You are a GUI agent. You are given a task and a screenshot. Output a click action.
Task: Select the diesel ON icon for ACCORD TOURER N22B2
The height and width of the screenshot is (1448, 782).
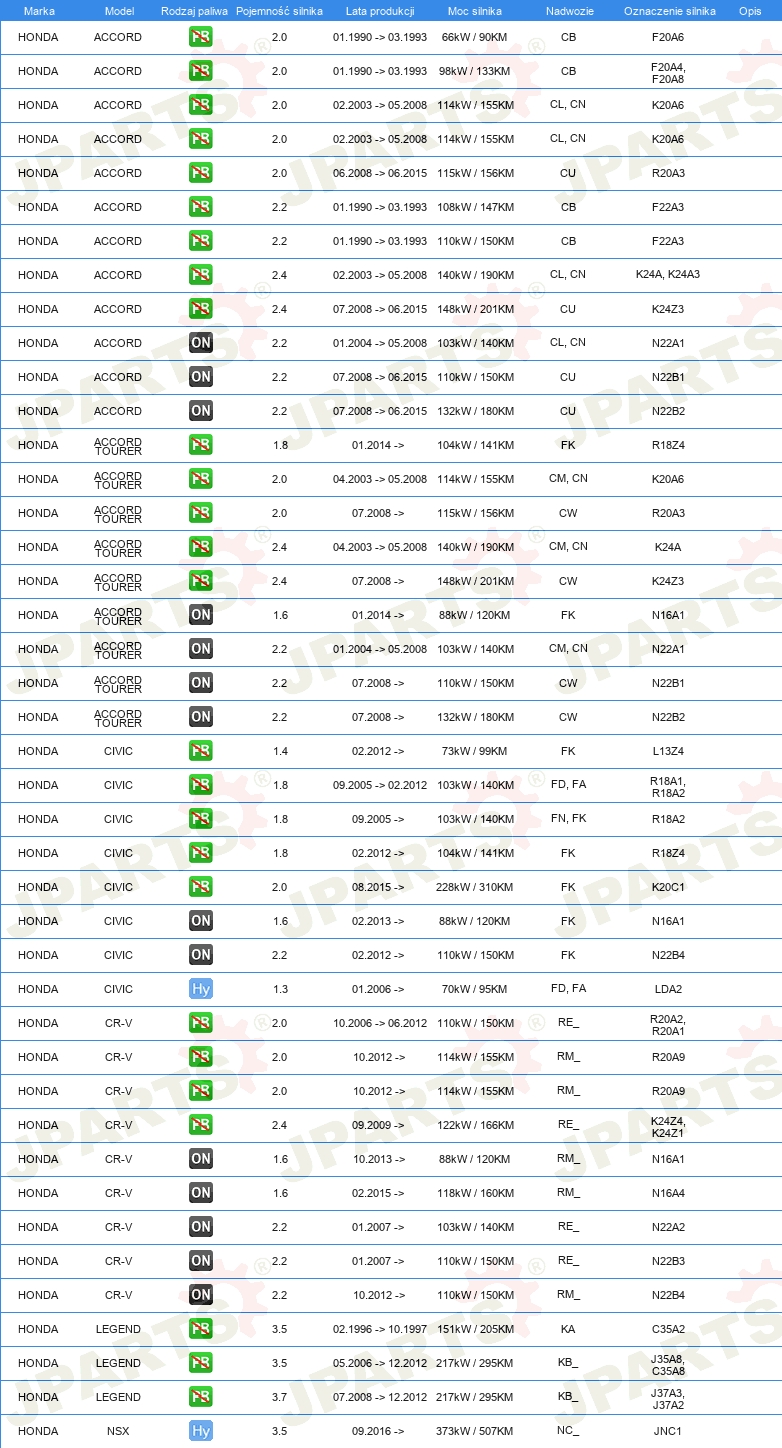(201, 717)
